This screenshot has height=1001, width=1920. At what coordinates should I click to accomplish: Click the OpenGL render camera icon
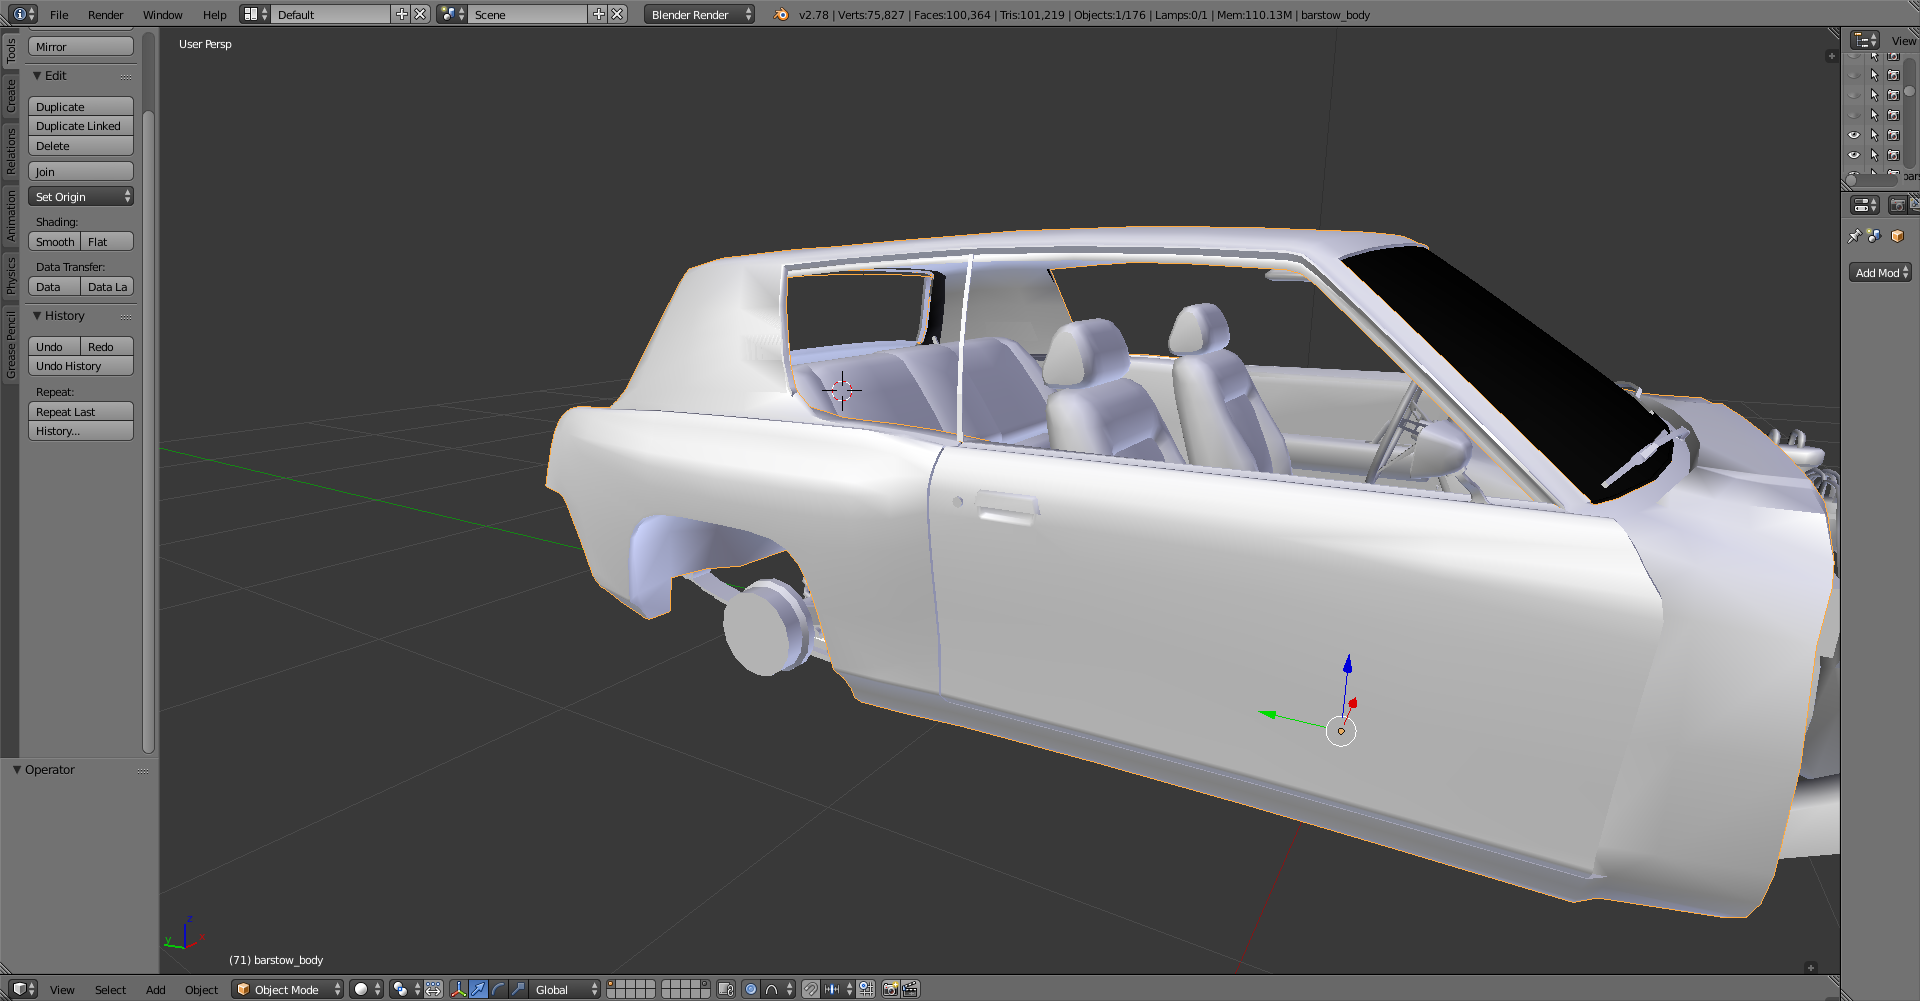(890, 989)
